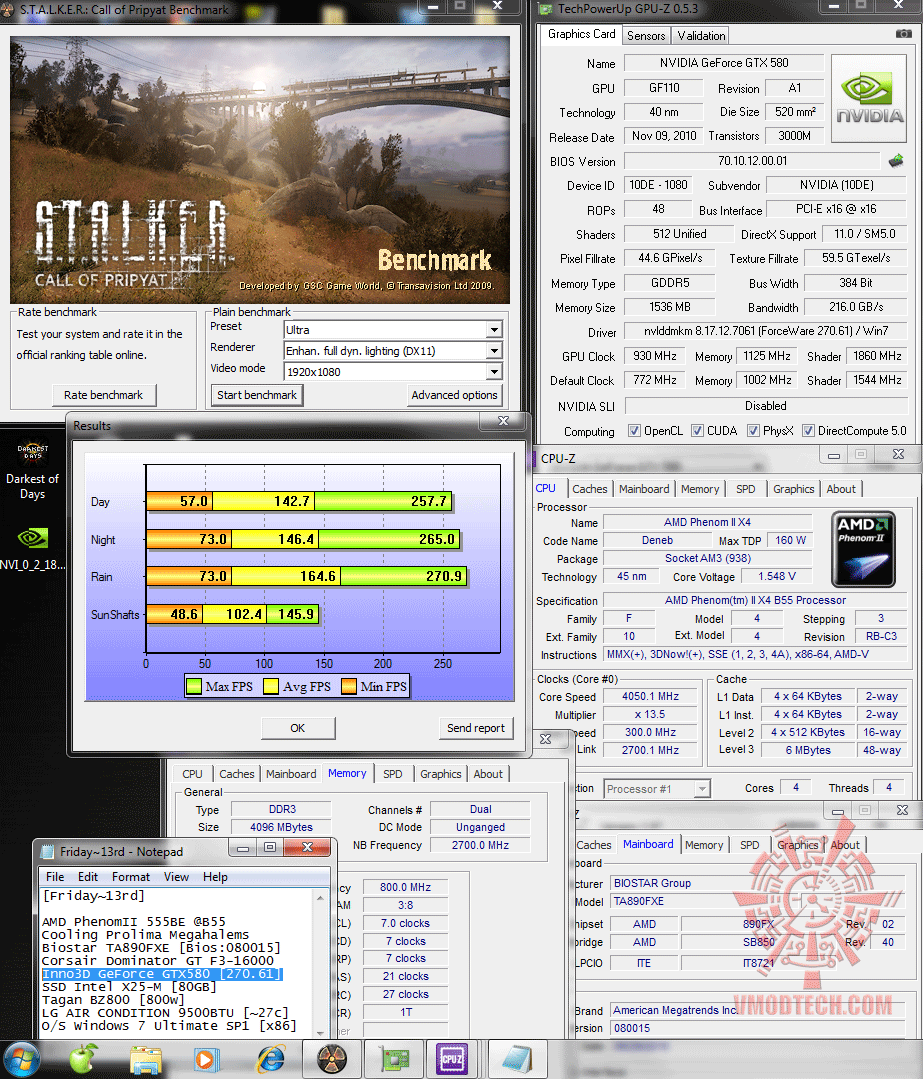Click the NVIDIA logo in GPU-Z
Screen dimensions: 923x1079
pos(869,98)
